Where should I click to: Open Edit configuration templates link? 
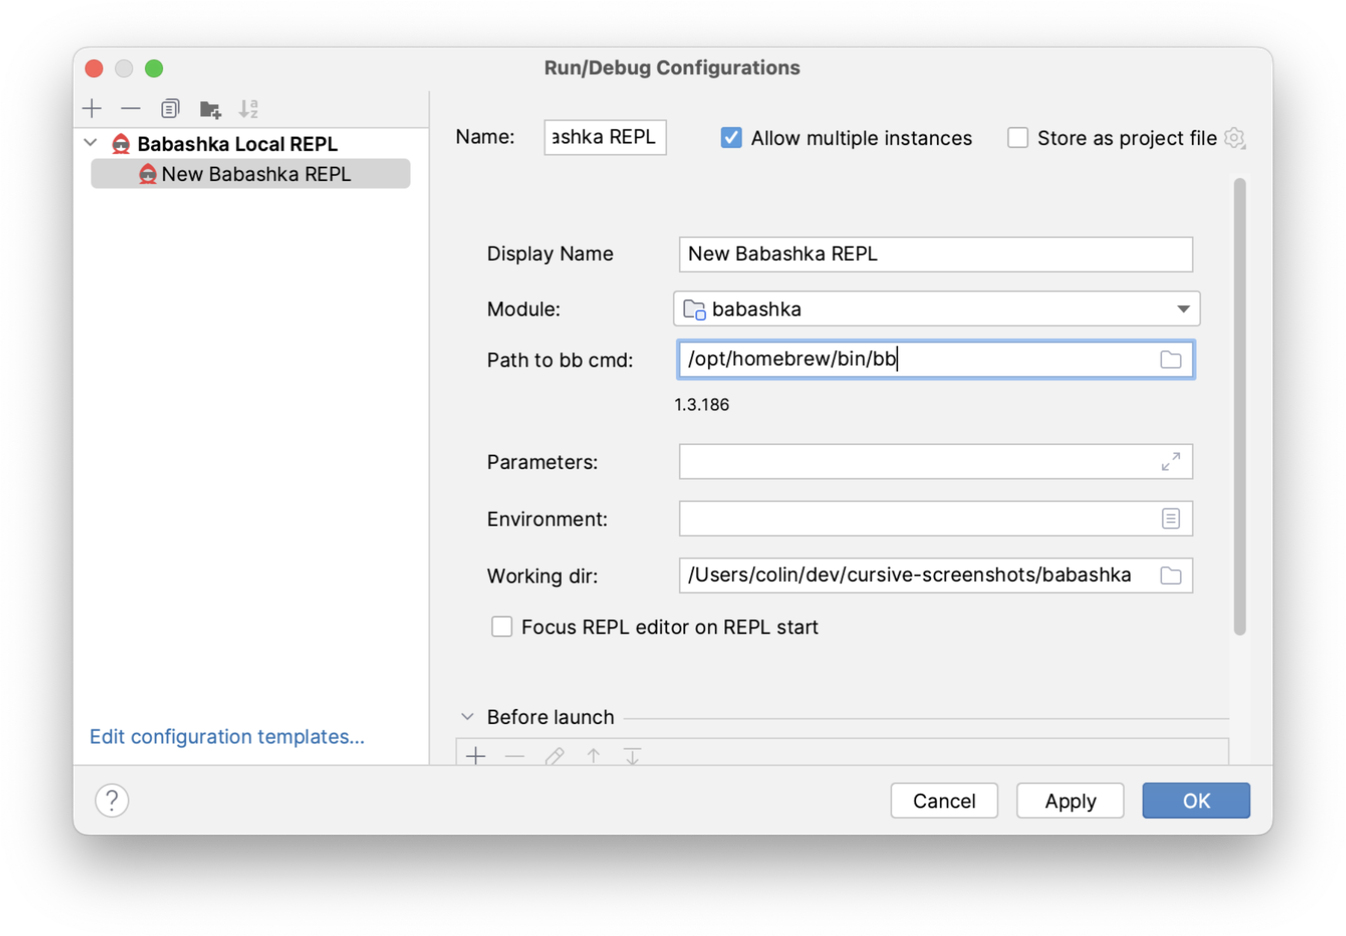click(227, 737)
